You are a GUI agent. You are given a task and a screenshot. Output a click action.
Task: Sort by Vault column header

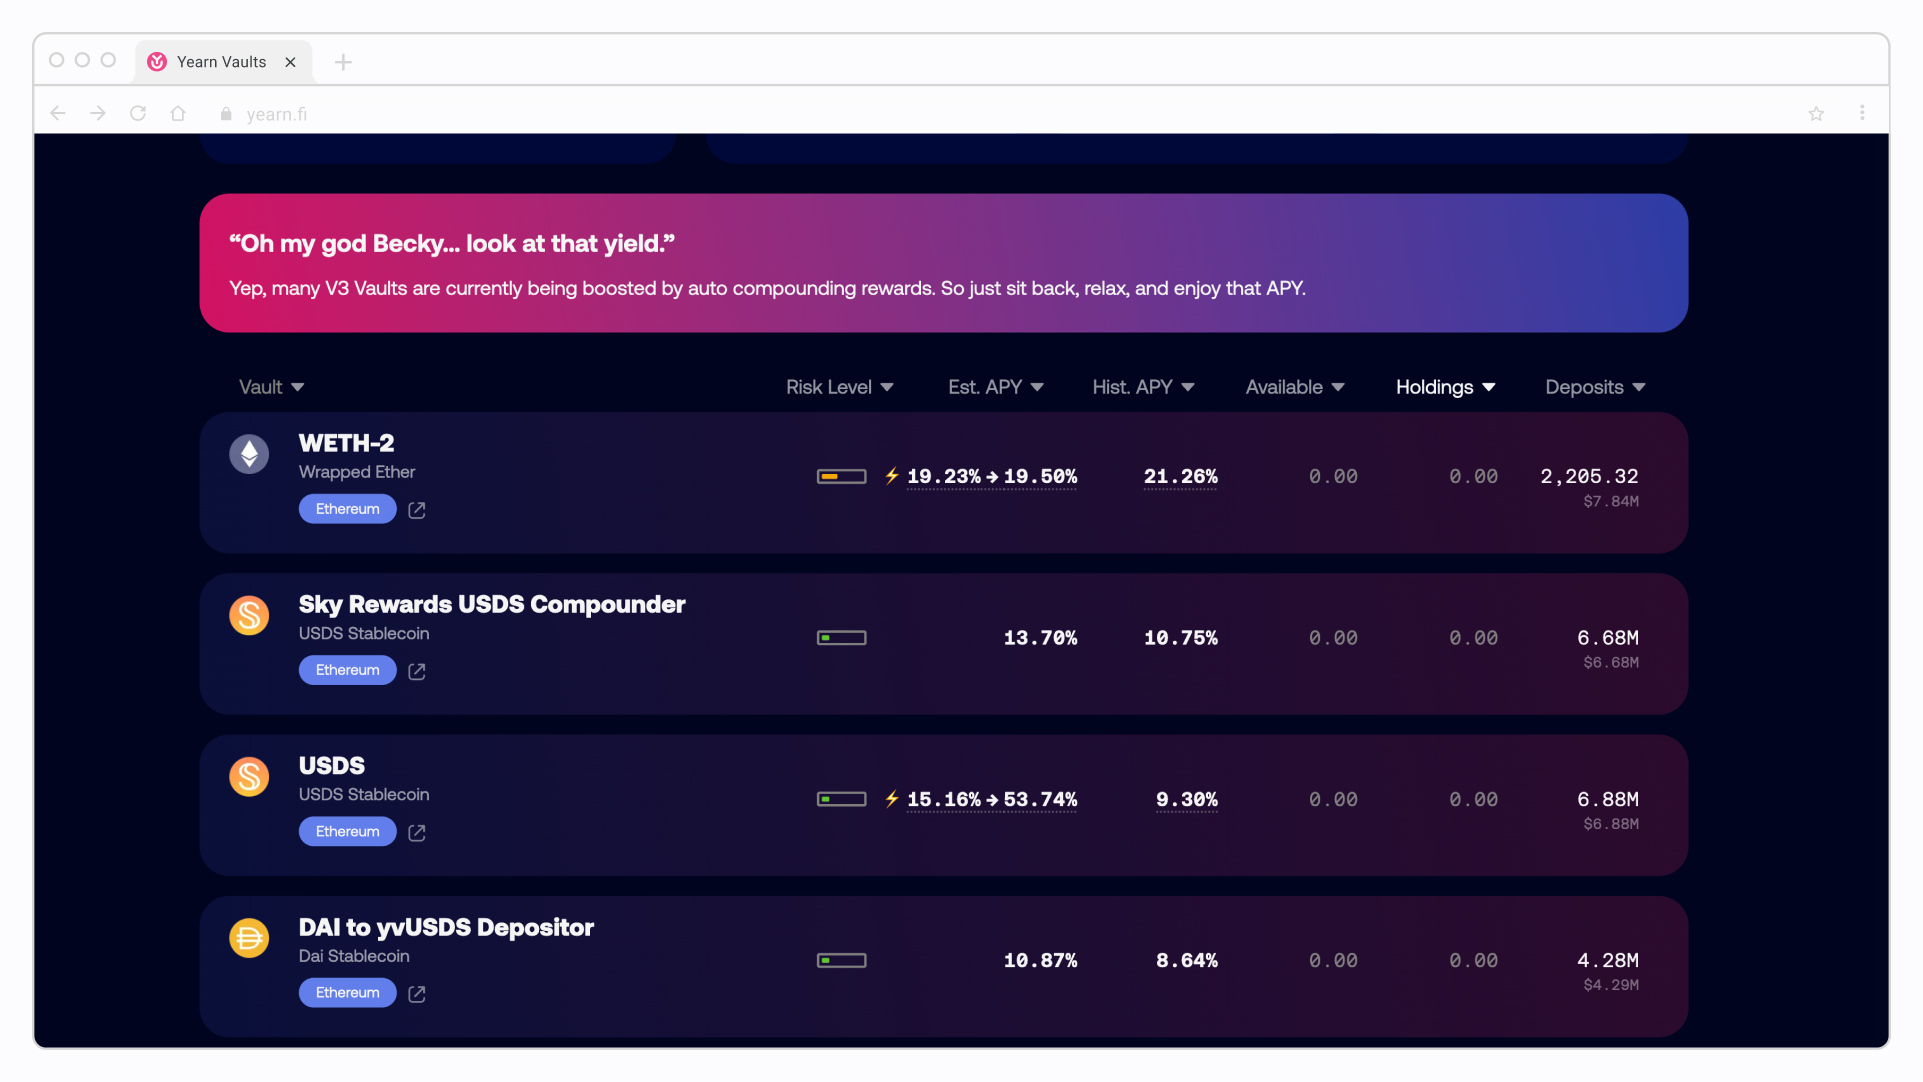271,387
